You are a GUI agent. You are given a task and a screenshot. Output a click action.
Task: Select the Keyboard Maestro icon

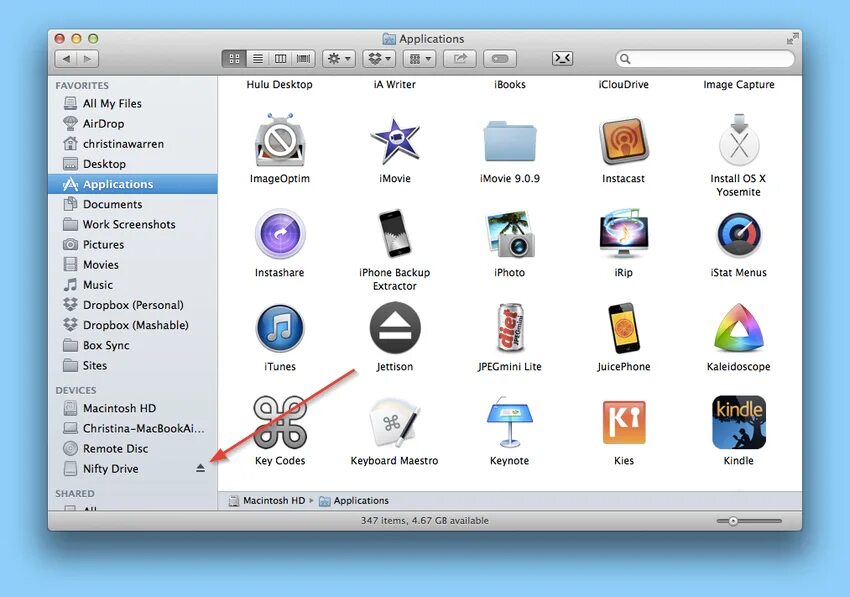pyautogui.click(x=395, y=422)
